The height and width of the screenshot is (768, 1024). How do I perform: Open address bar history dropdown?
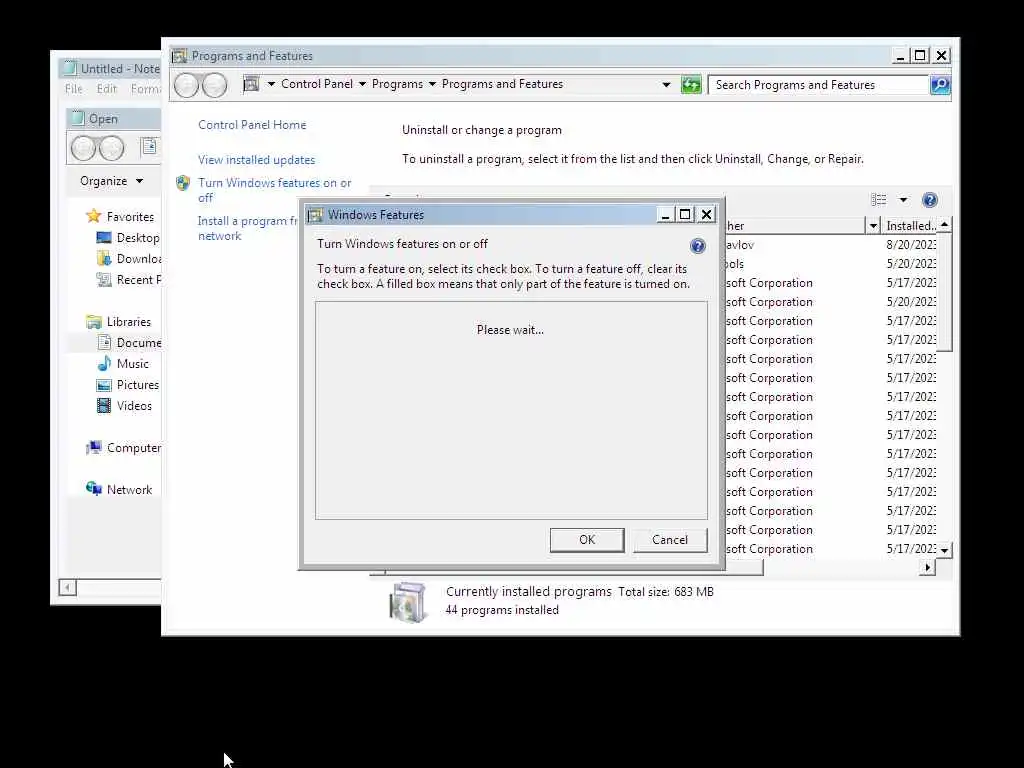666,85
